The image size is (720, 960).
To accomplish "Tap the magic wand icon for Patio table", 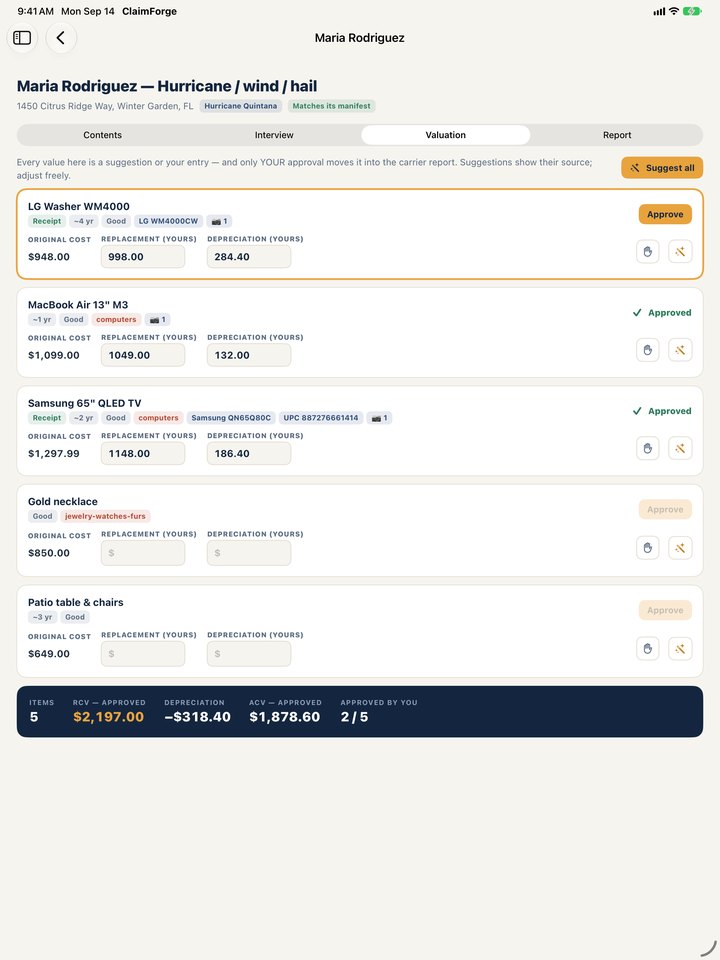I will [680, 649].
